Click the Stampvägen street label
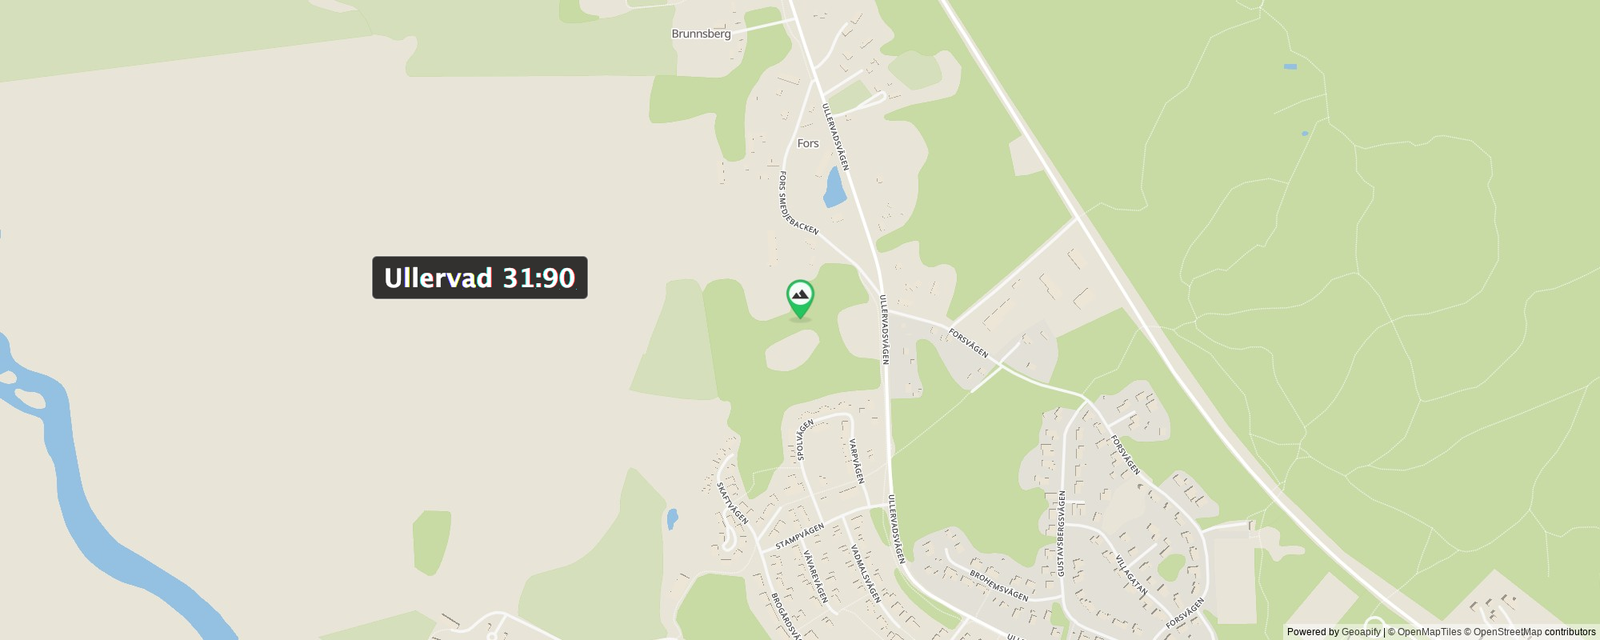 coord(800,536)
